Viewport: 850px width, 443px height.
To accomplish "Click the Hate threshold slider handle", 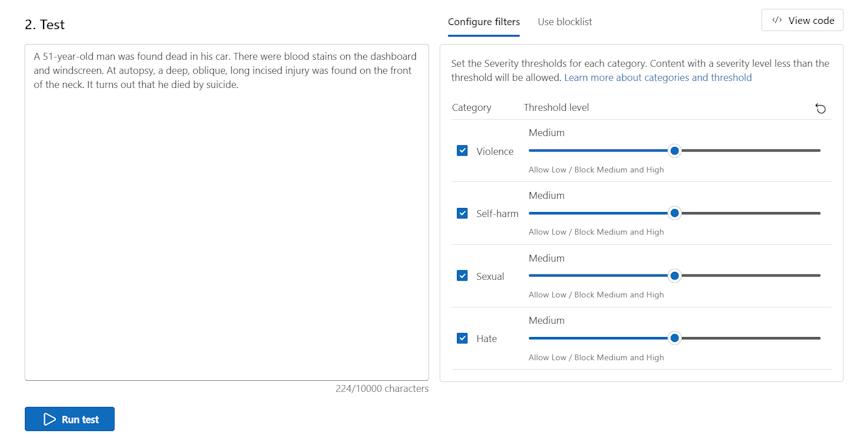I will [x=674, y=338].
